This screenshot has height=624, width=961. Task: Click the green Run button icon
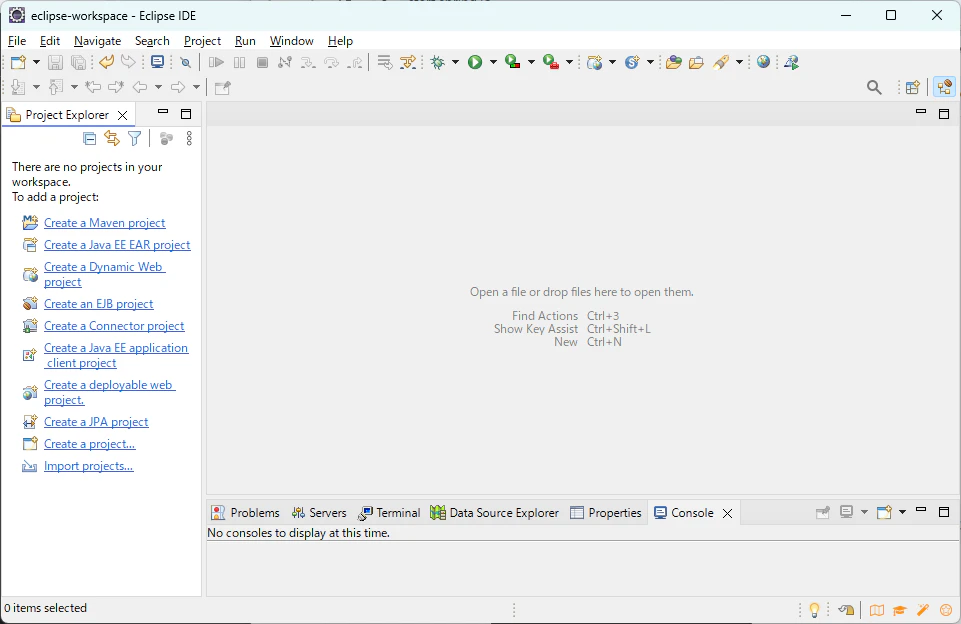475,62
